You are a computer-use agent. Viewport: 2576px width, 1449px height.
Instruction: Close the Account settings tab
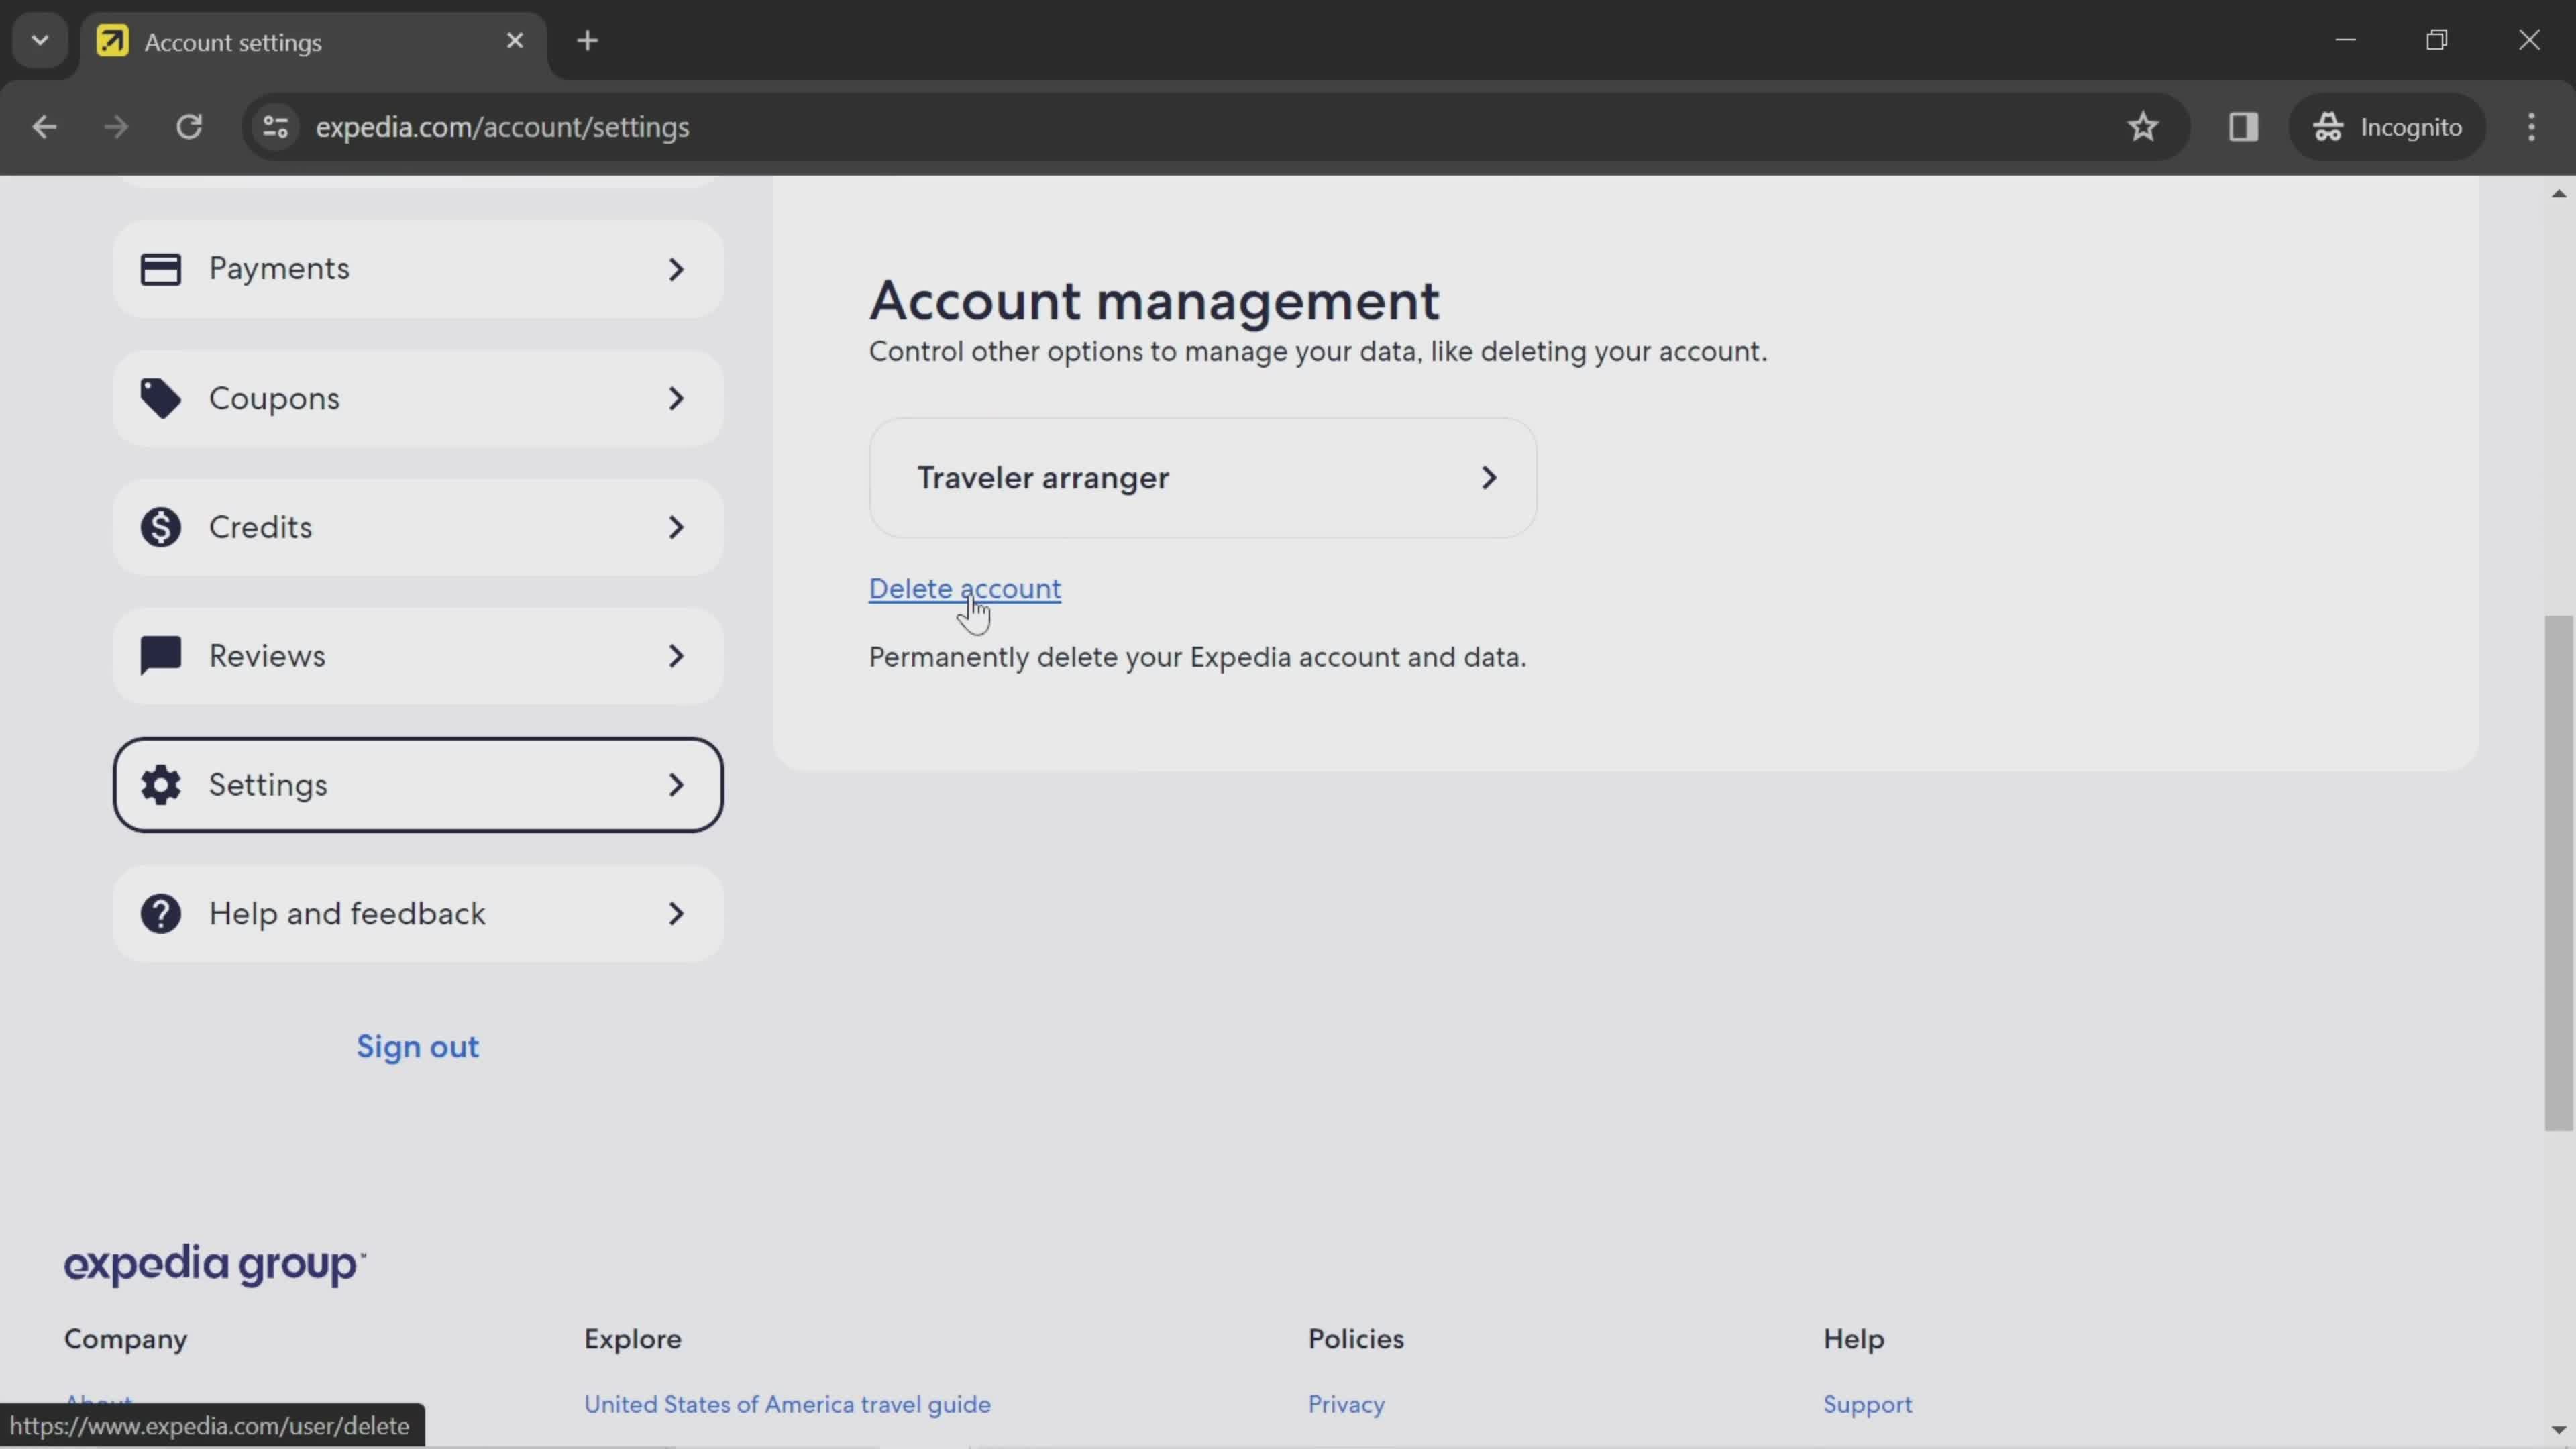(515, 41)
